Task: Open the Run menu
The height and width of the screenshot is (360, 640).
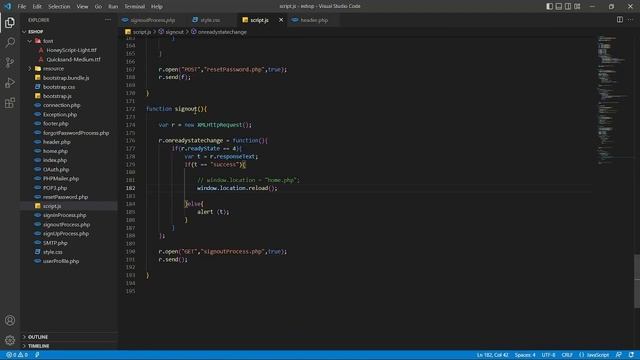Action: tap(113, 7)
